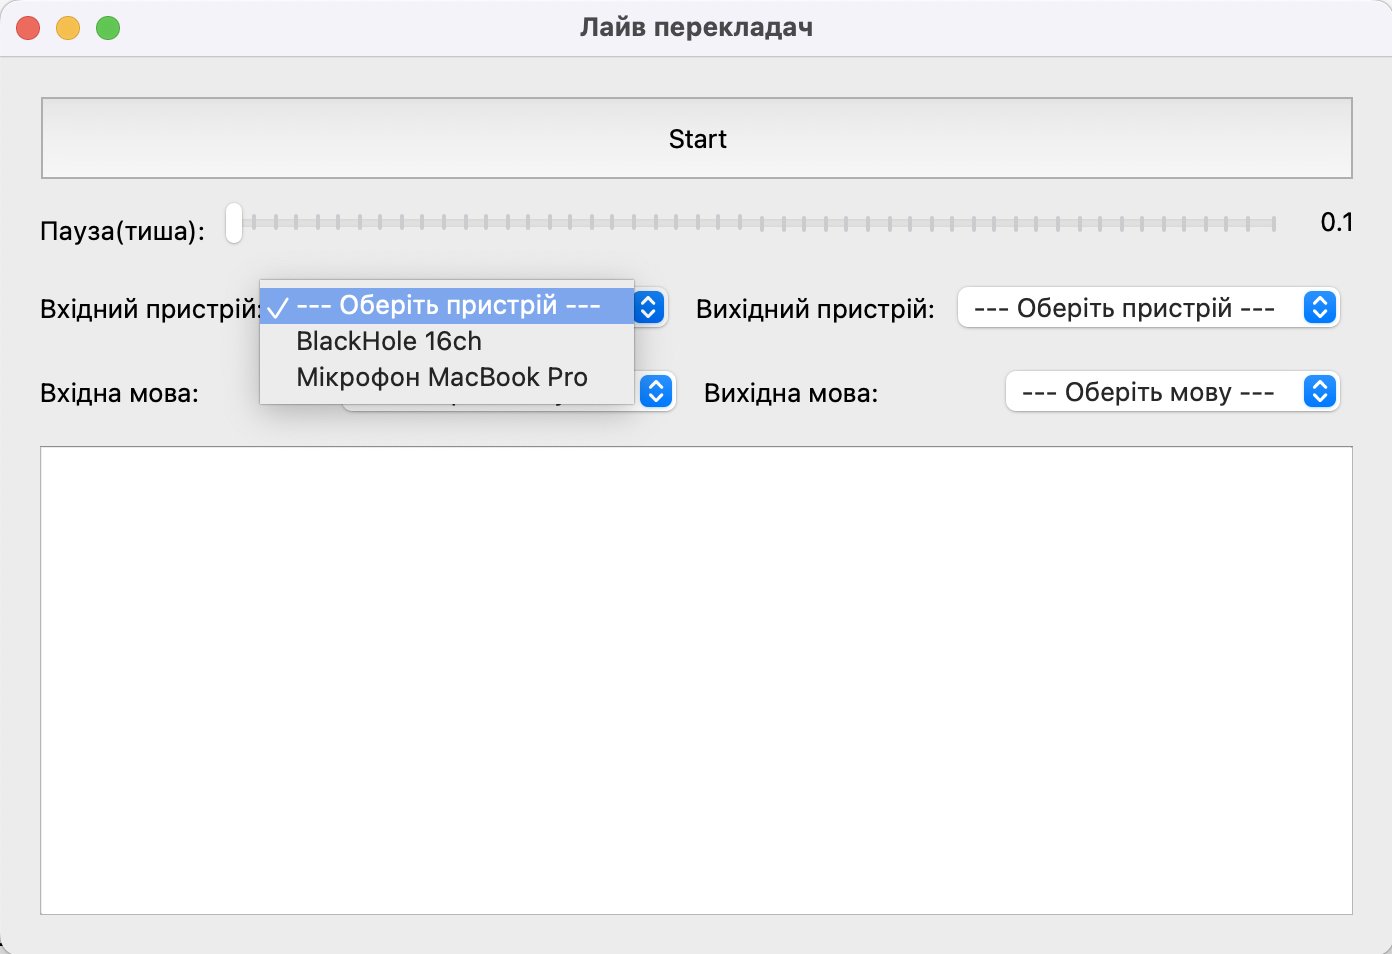Click inside the empty translation text area

[x=696, y=680]
